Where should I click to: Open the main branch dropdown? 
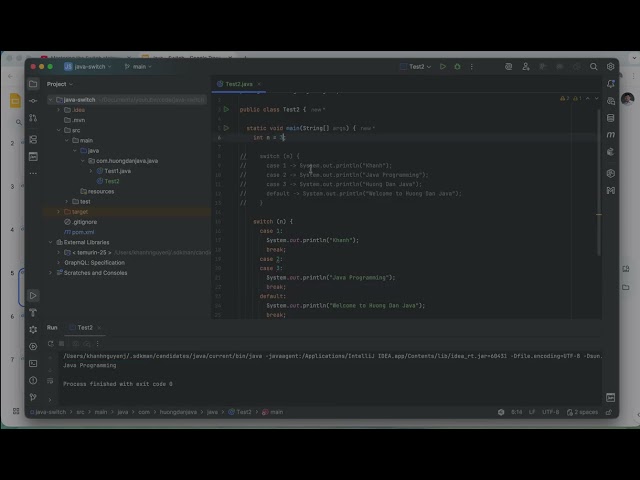click(138, 67)
